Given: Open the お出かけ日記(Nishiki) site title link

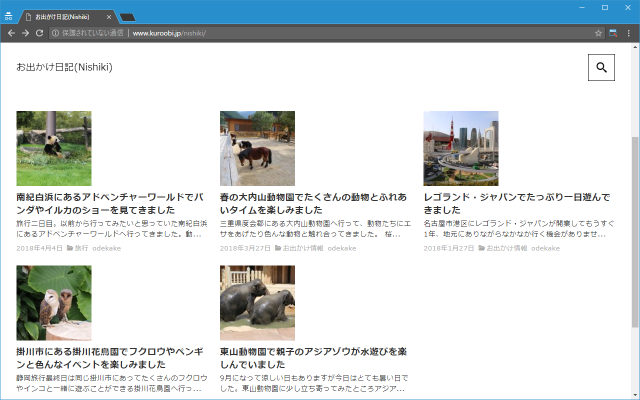Looking at the screenshot, I should point(64,67).
